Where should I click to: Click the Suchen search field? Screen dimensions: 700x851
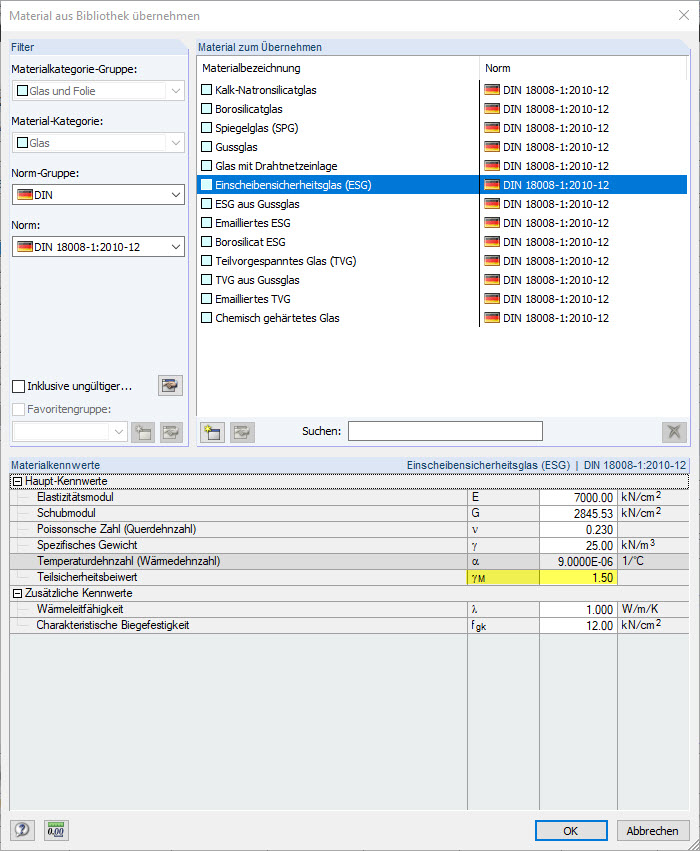point(445,431)
